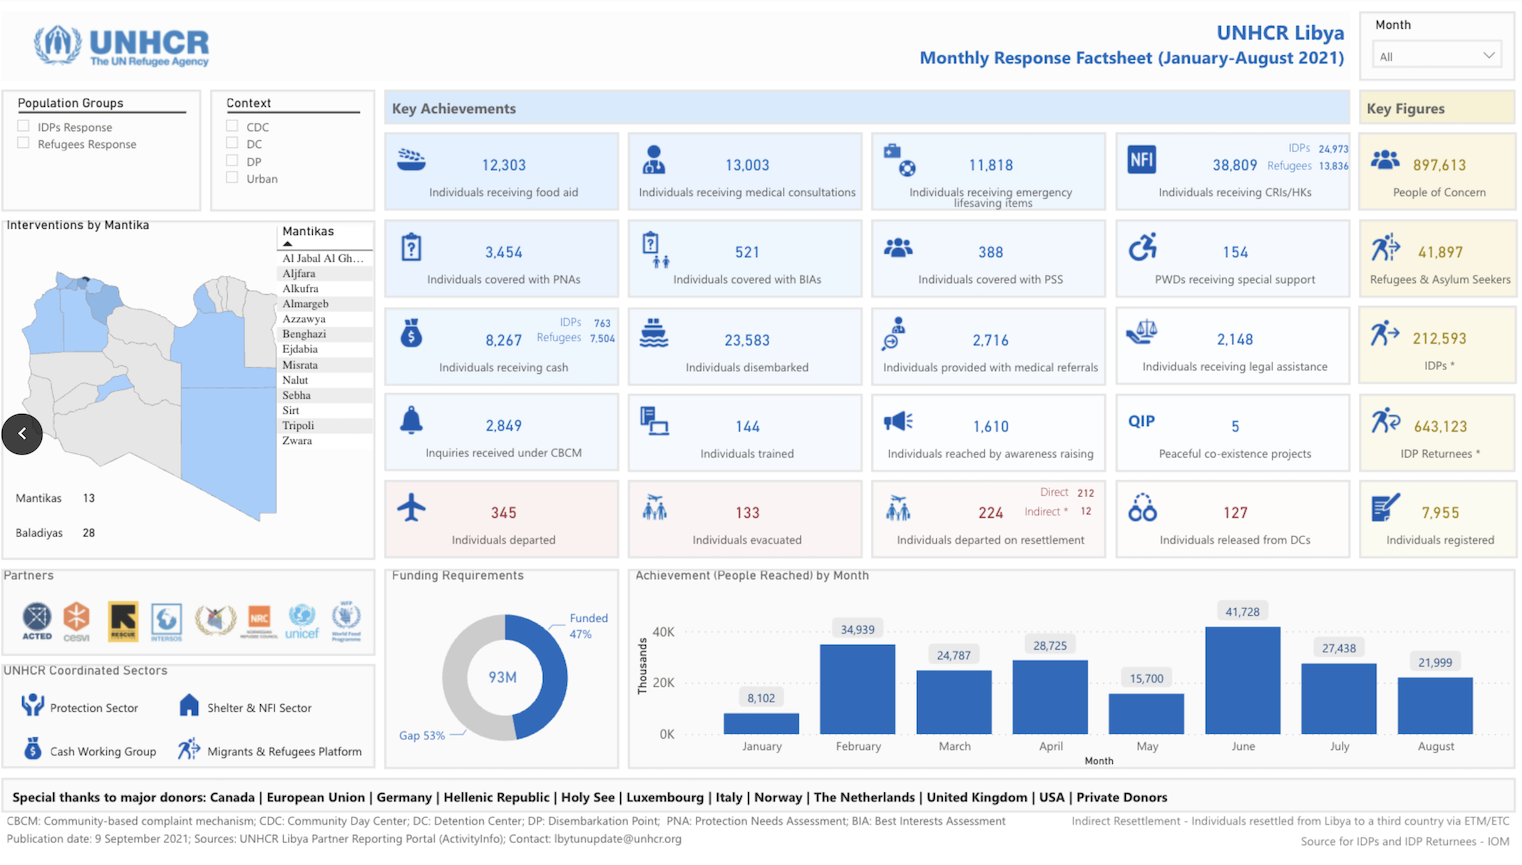Click the individuals disembarked boat icon
This screenshot has width=1522, height=865.
click(654, 333)
